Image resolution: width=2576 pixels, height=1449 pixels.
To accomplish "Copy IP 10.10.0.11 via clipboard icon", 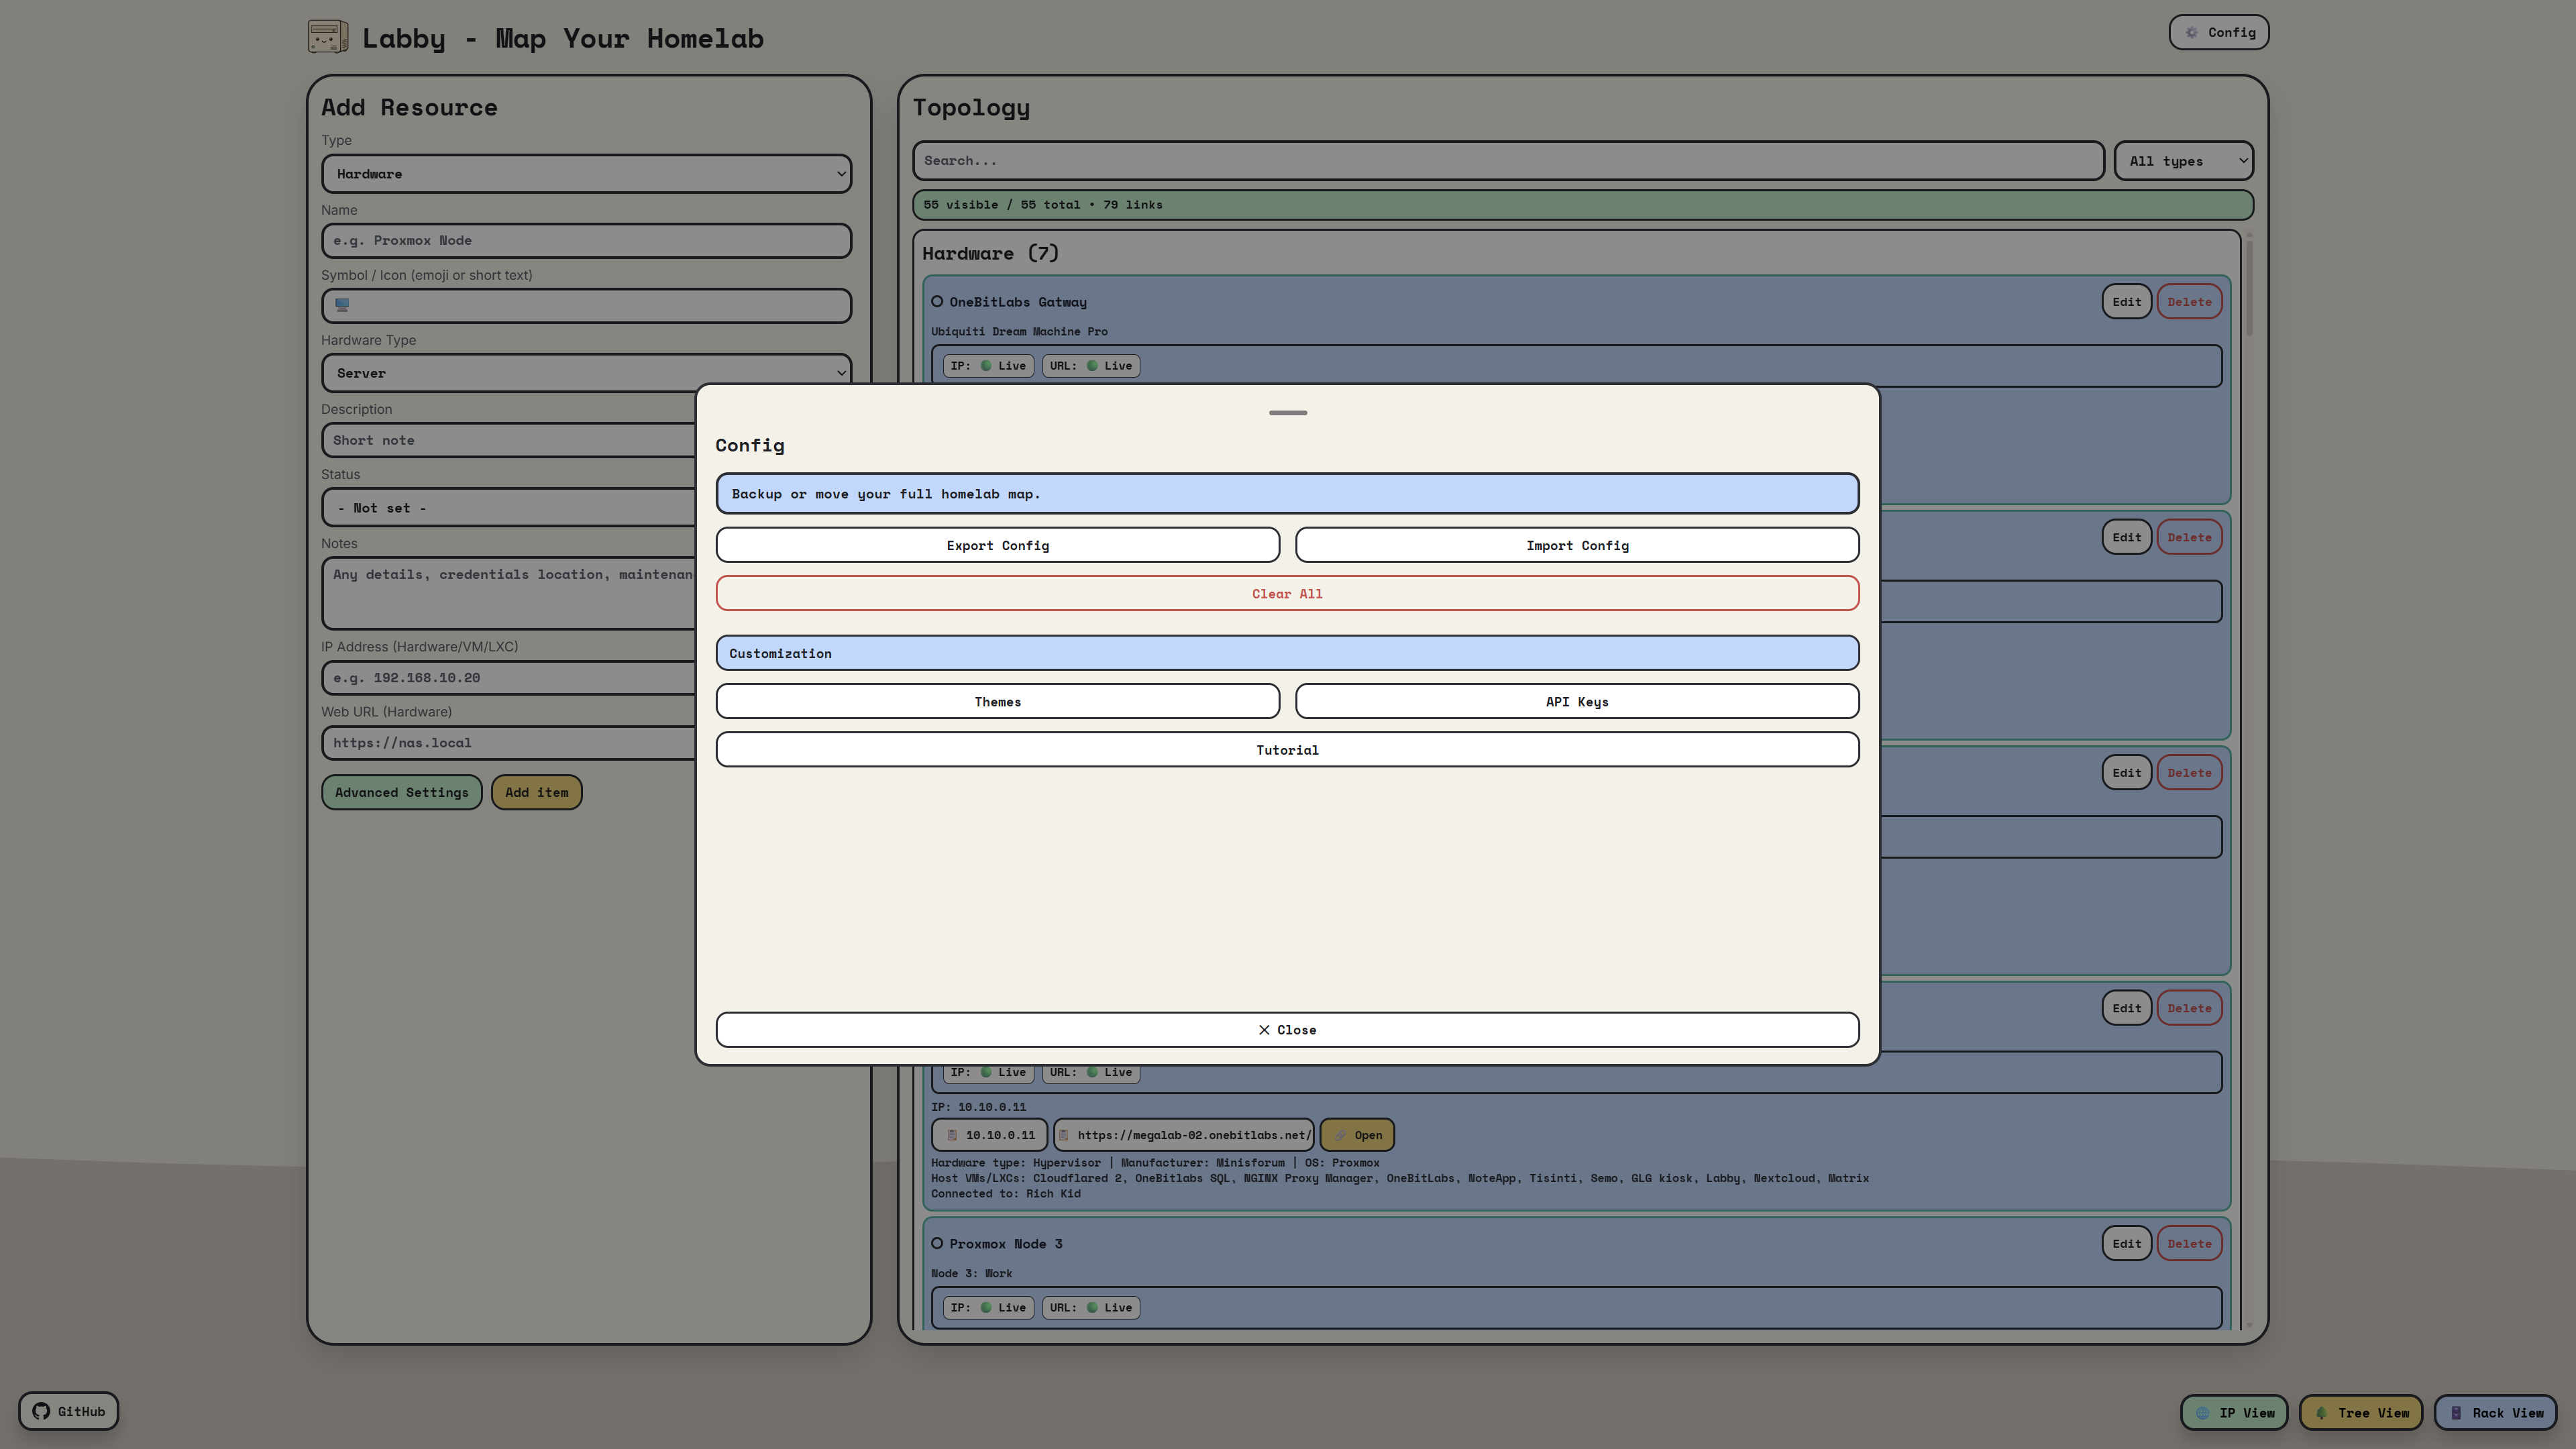I will pos(952,1135).
